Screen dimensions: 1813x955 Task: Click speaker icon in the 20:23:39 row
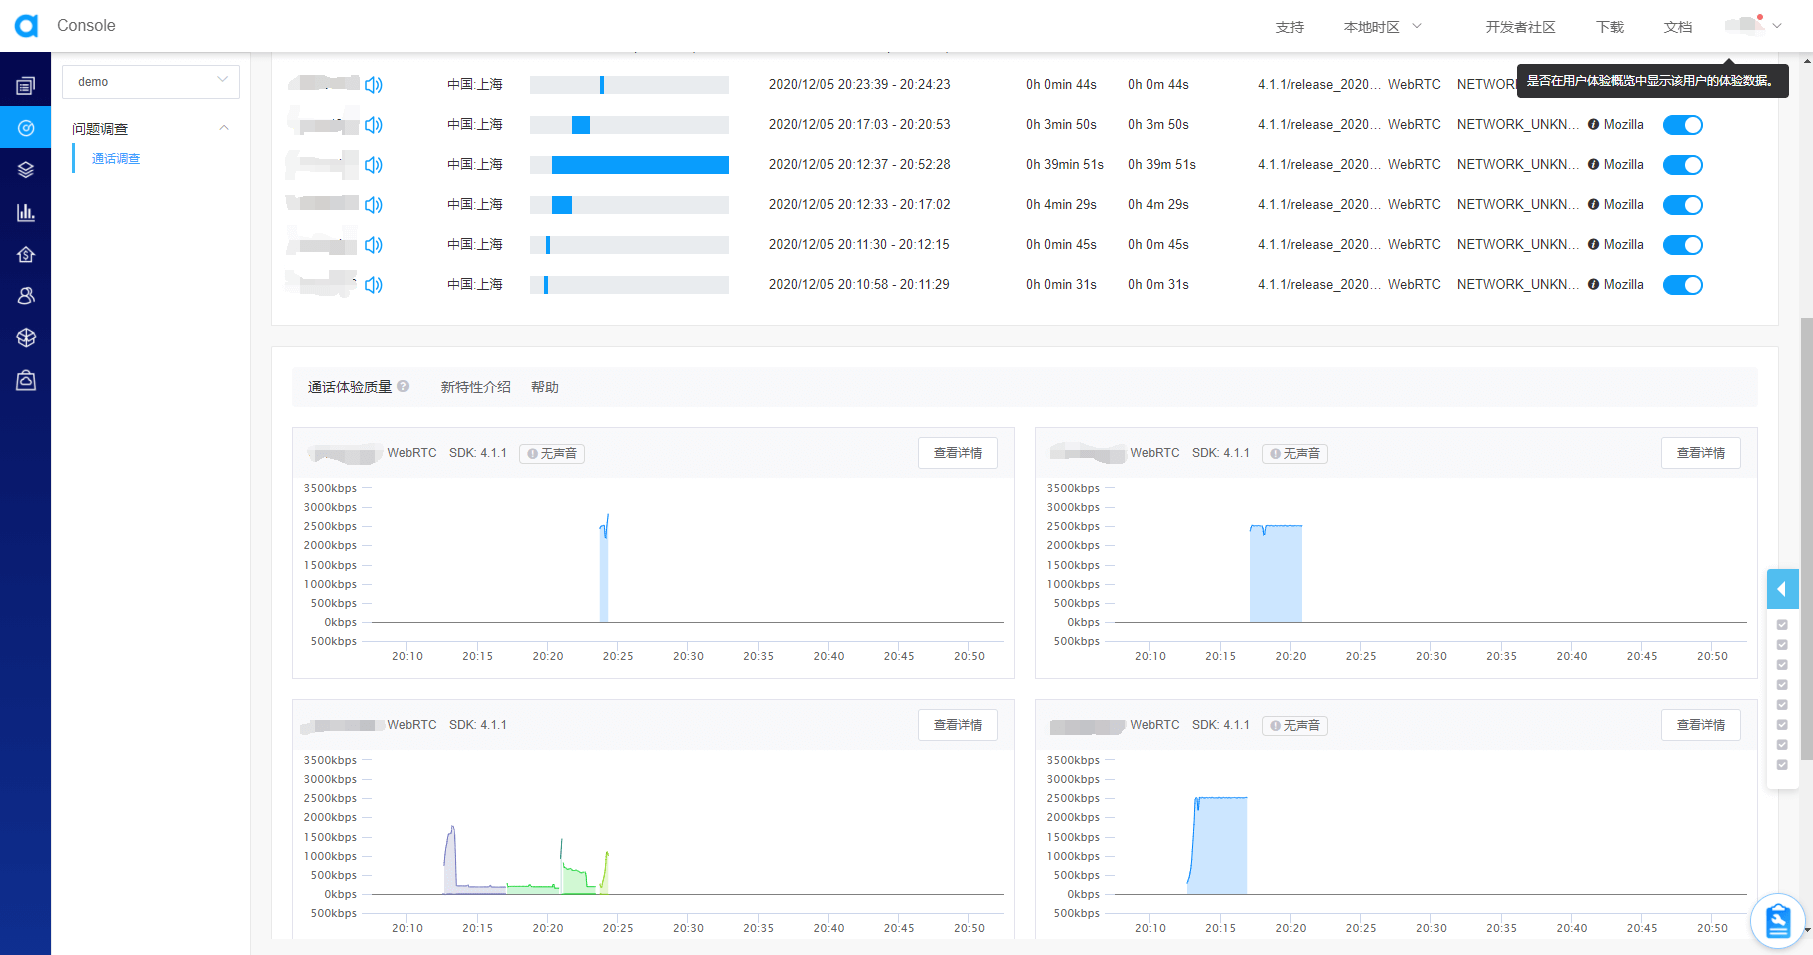tap(374, 85)
